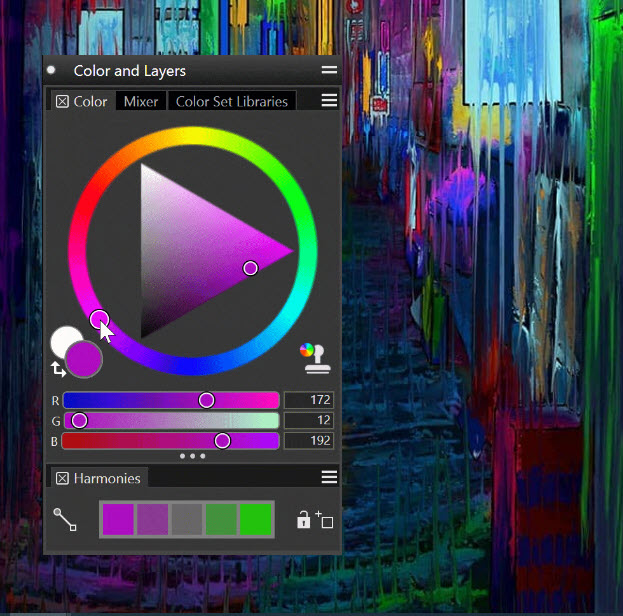Click the white corner of color triangle
The height and width of the screenshot is (616, 623).
click(x=145, y=170)
